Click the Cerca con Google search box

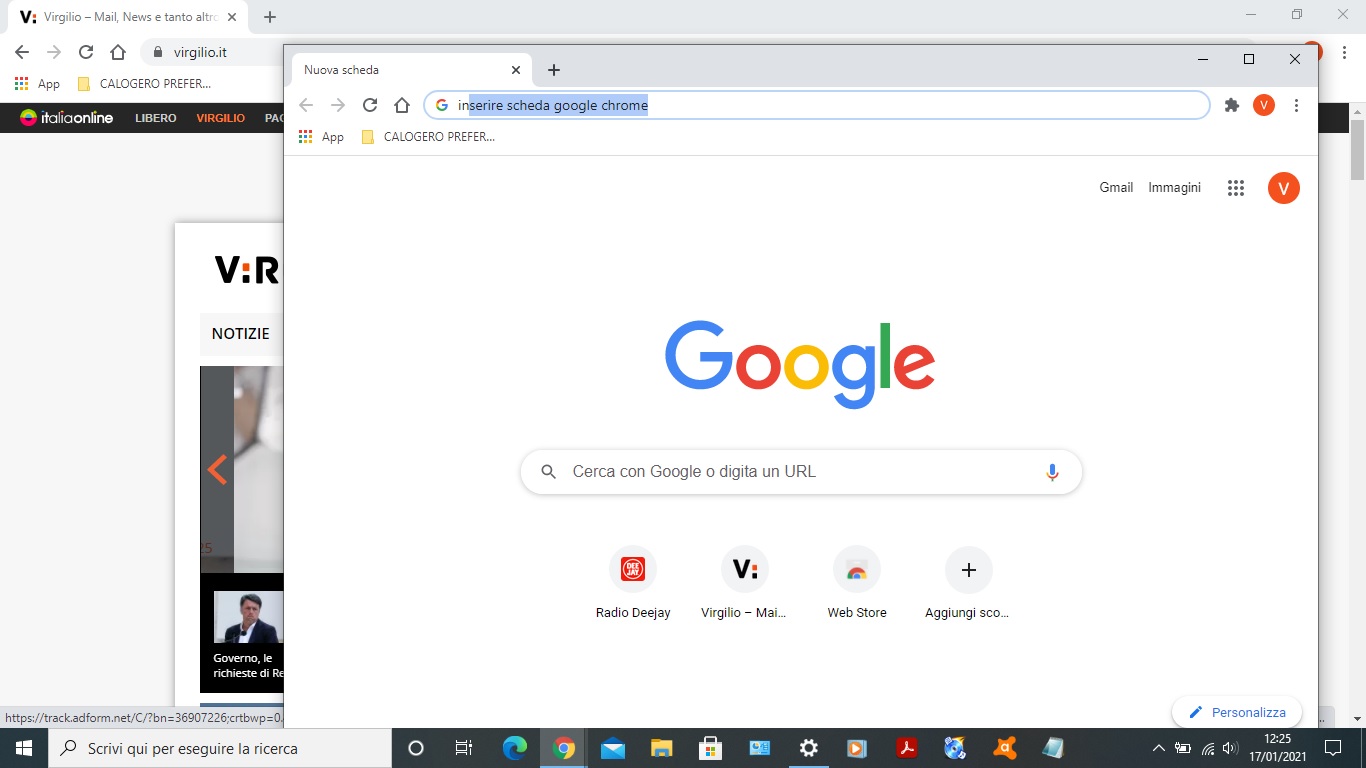(x=801, y=472)
